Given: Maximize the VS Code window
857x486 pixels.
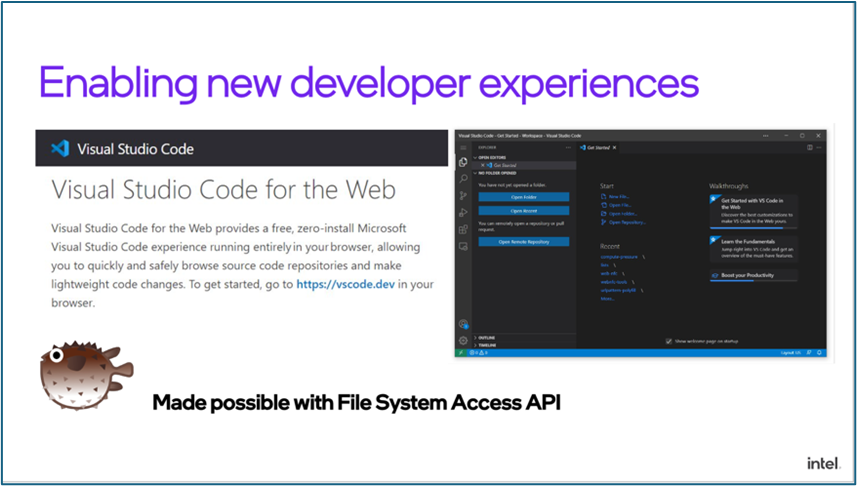Looking at the screenshot, I should [802, 135].
